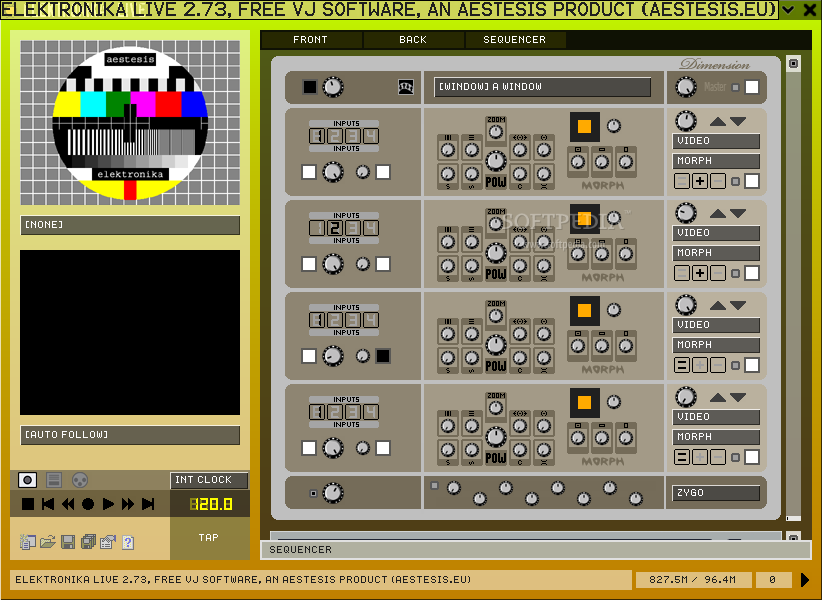Viewport: 822px width, 600px height.
Task: Open the INT CLOCK selector
Action: coord(209,480)
